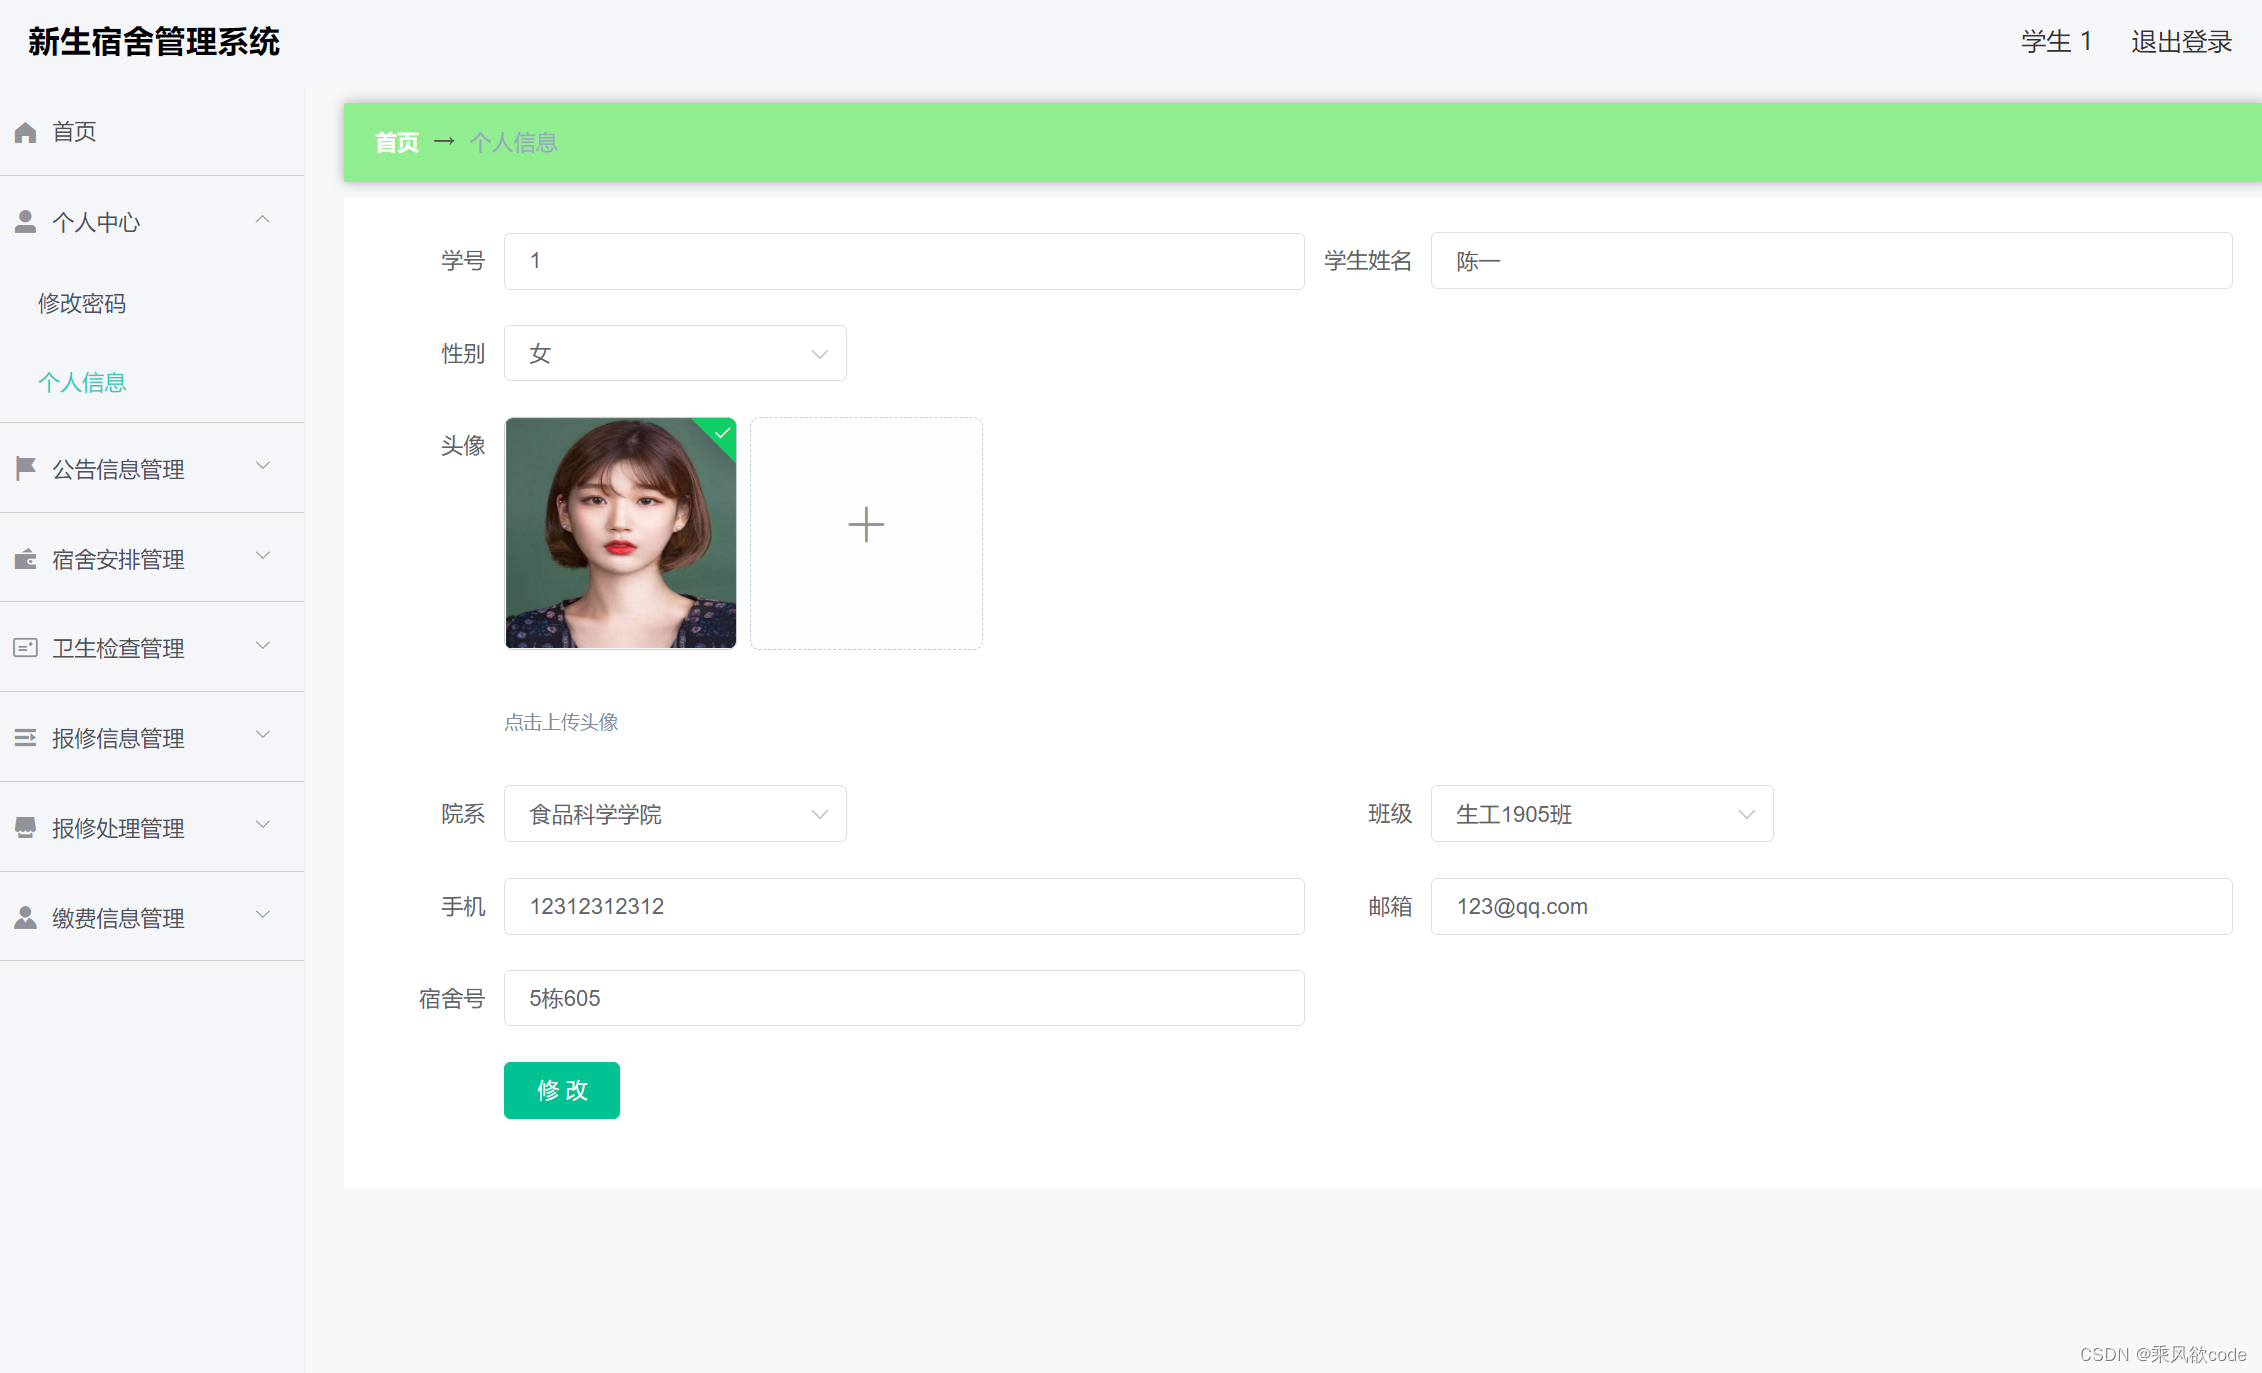Click the chat icon for 报修处理管理
This screenshot has height=1373, width=2262.
[x=25, y=827]
